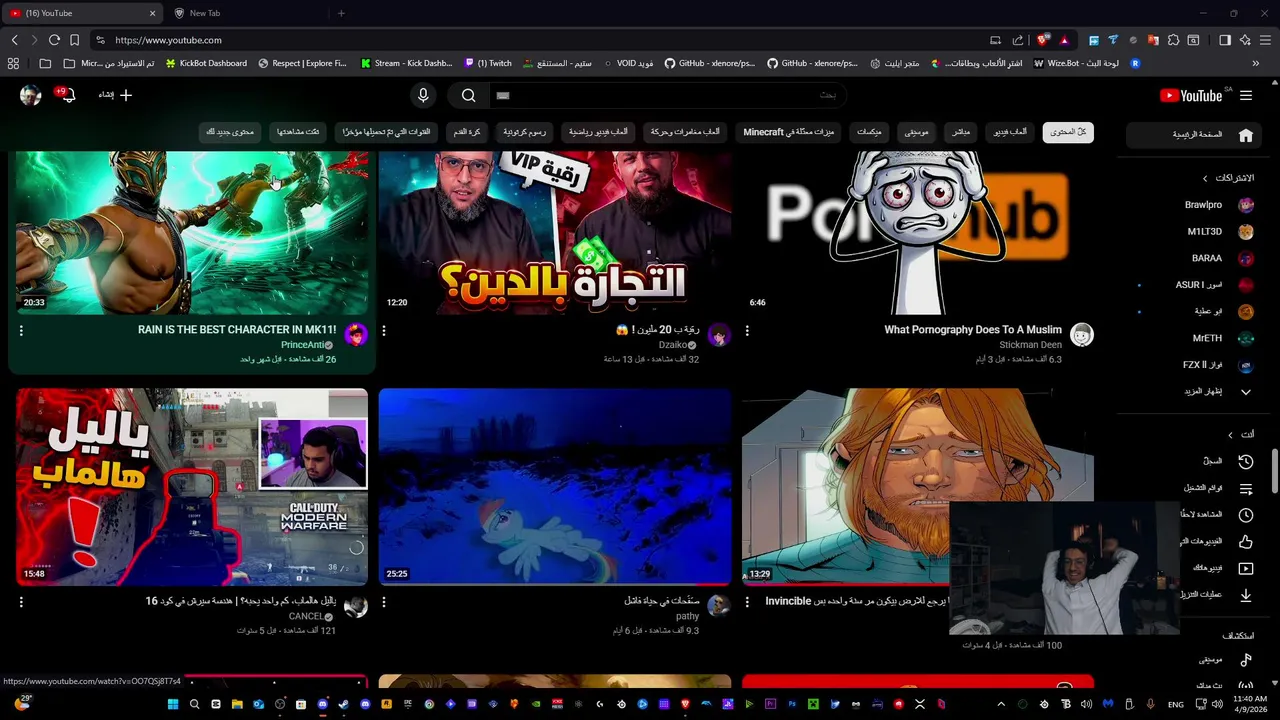Open Brave Shields icon

pyautogui.click(x=1043, y=40)
